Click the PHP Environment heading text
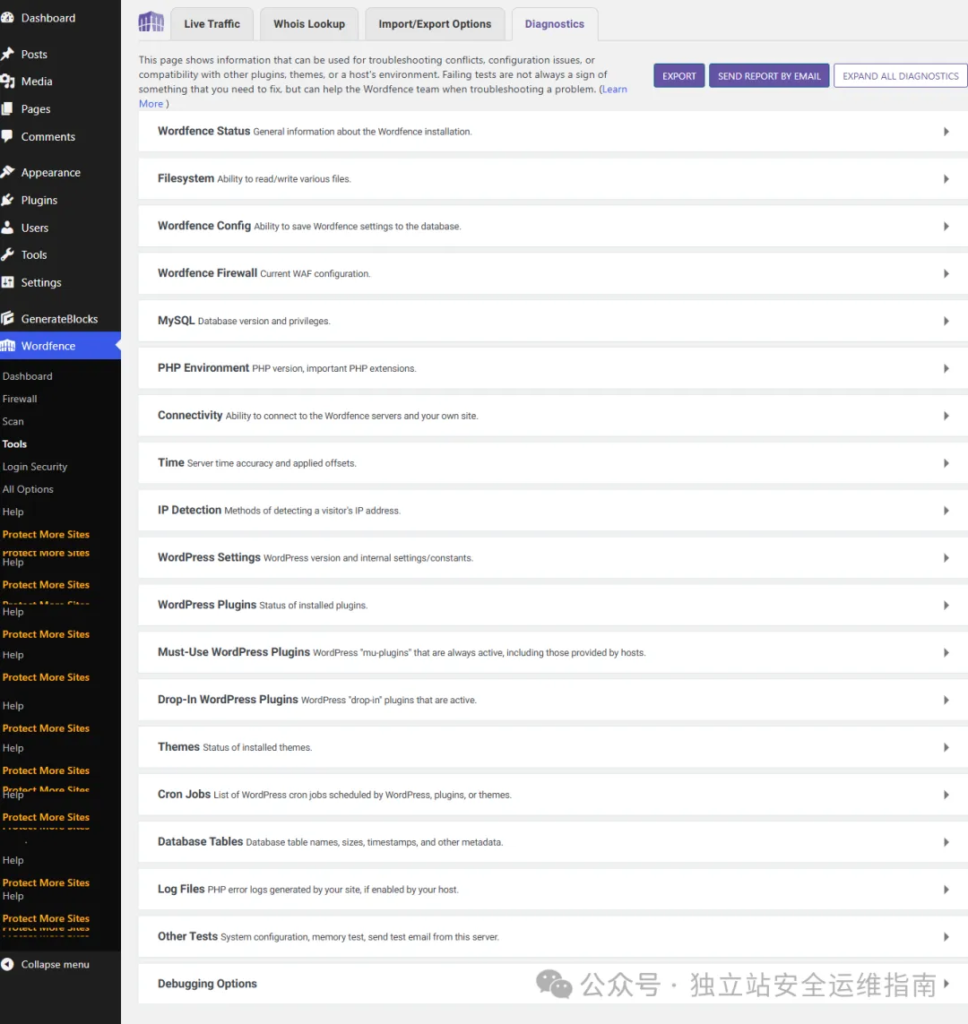The height and width of the screenshot is (1024, 968). pyautogui.click(x=203, y=368)
